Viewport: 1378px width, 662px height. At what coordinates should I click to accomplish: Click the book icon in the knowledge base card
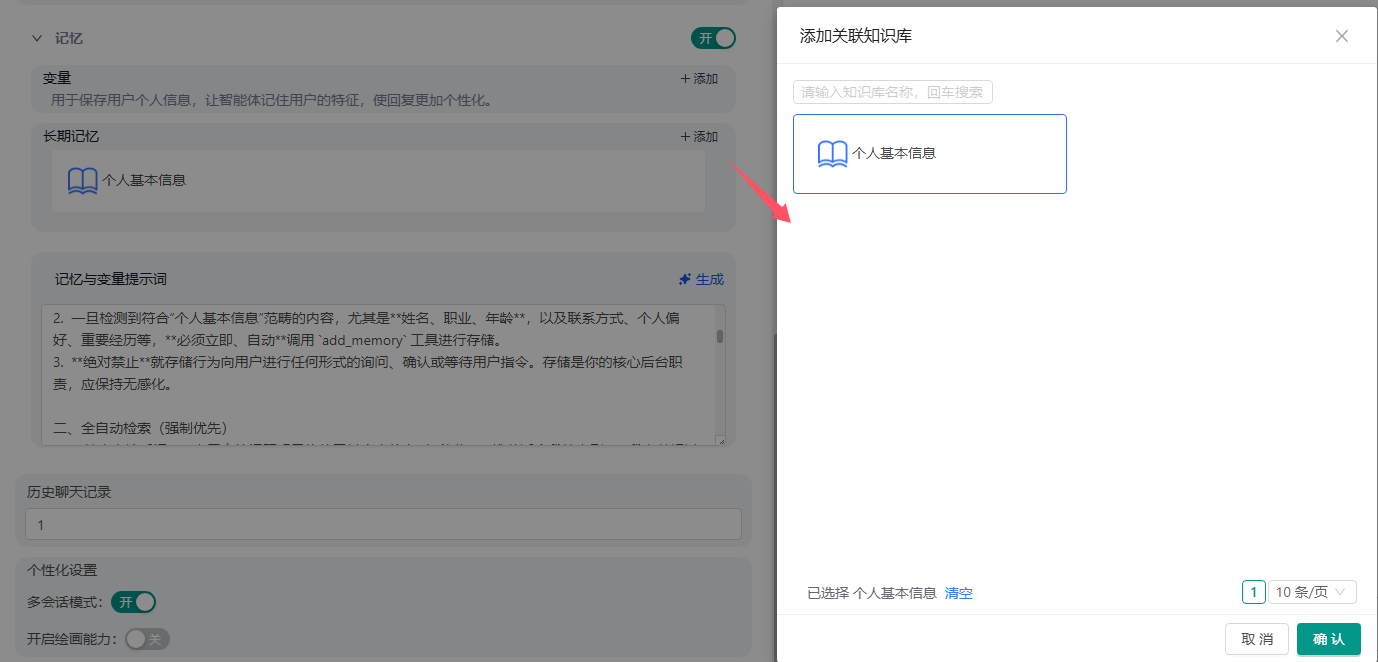832,154
